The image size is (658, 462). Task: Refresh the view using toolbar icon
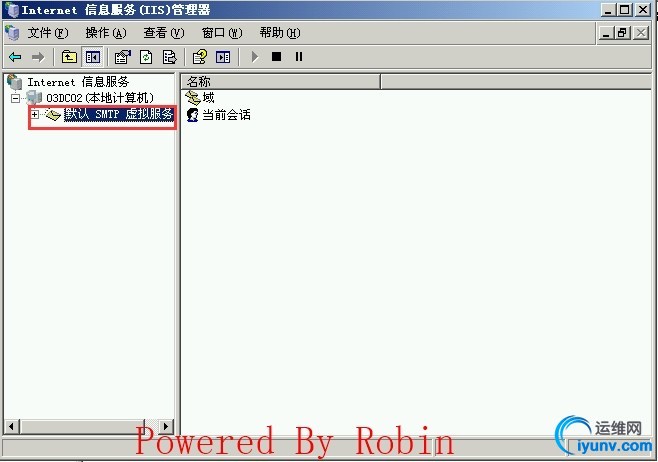pyautogui.click(x=146, y=57)
